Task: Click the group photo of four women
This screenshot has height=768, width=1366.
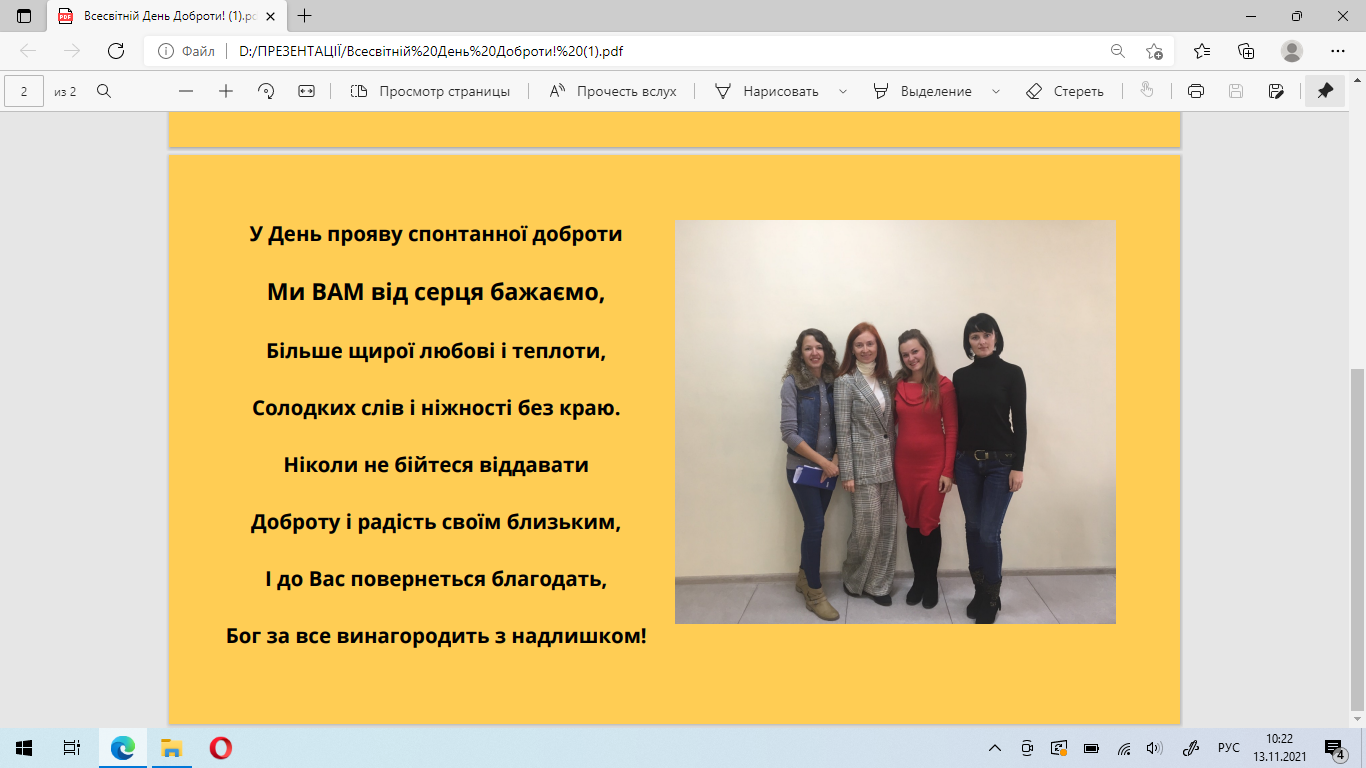Action: [895, 422]
